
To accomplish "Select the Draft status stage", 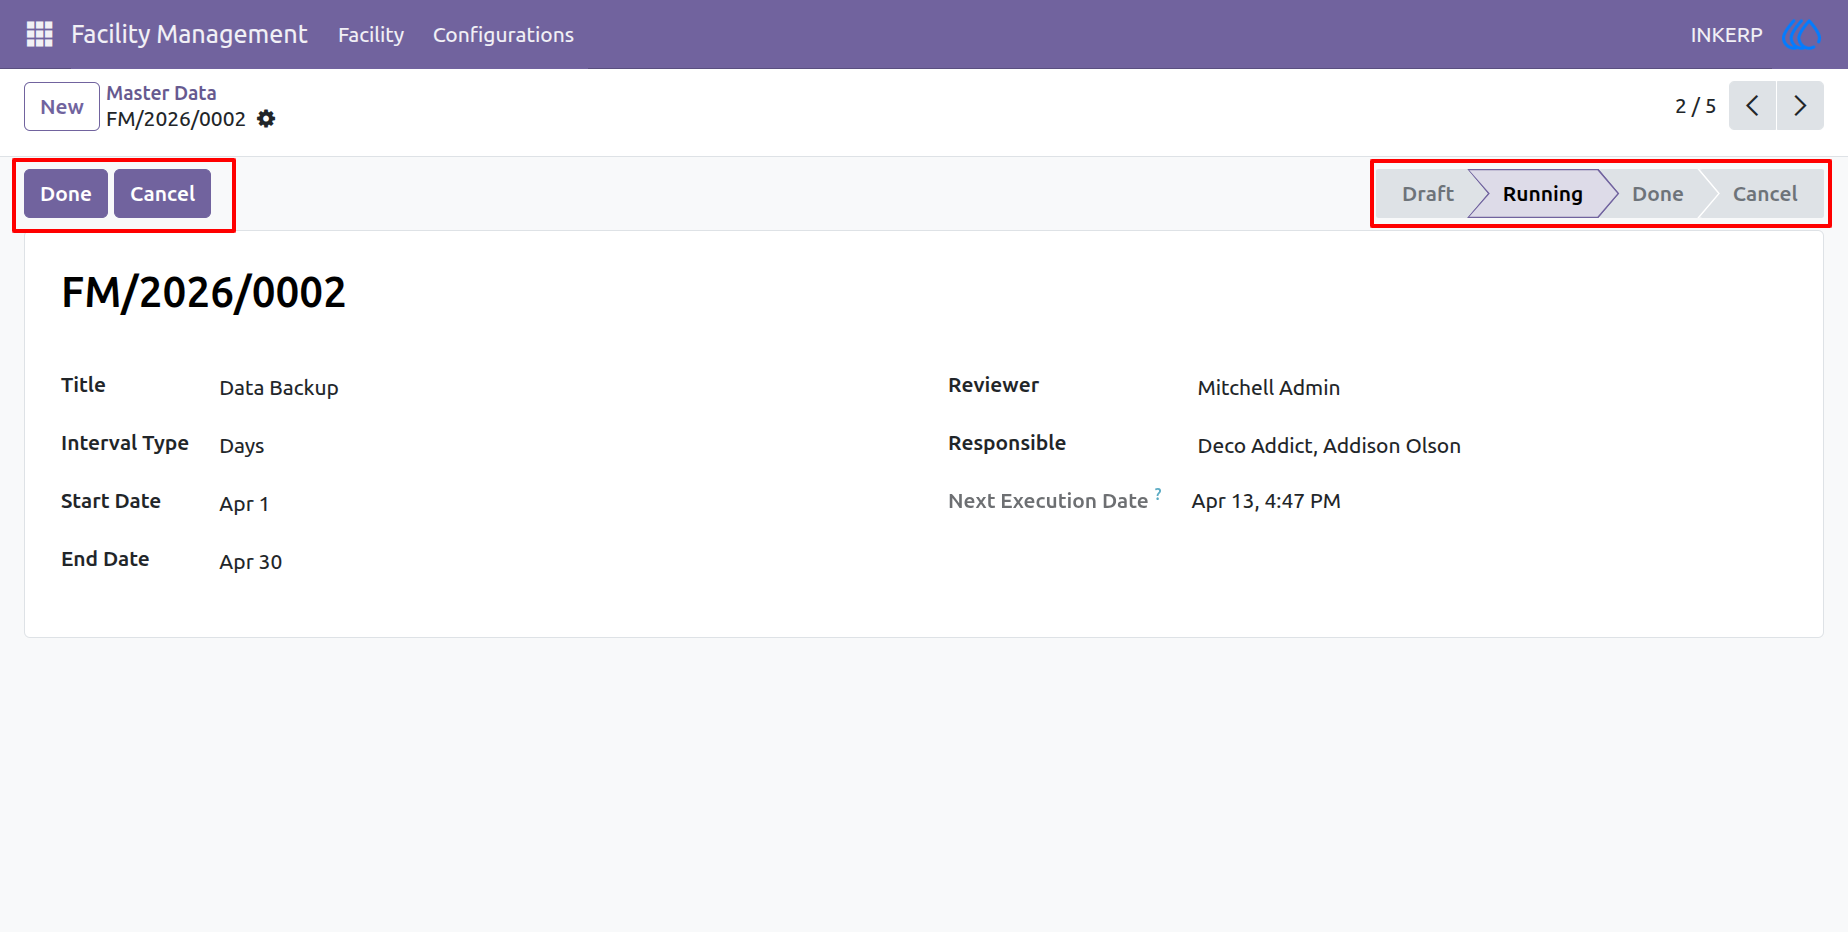I will click(x=1427, y=194).
